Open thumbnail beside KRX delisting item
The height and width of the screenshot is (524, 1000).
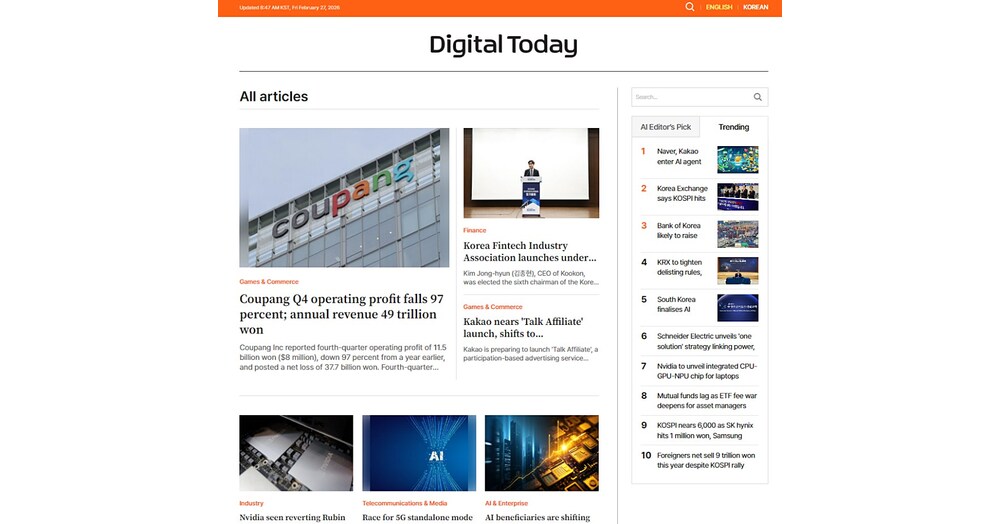pyautogui.click(x=738, y=270)
